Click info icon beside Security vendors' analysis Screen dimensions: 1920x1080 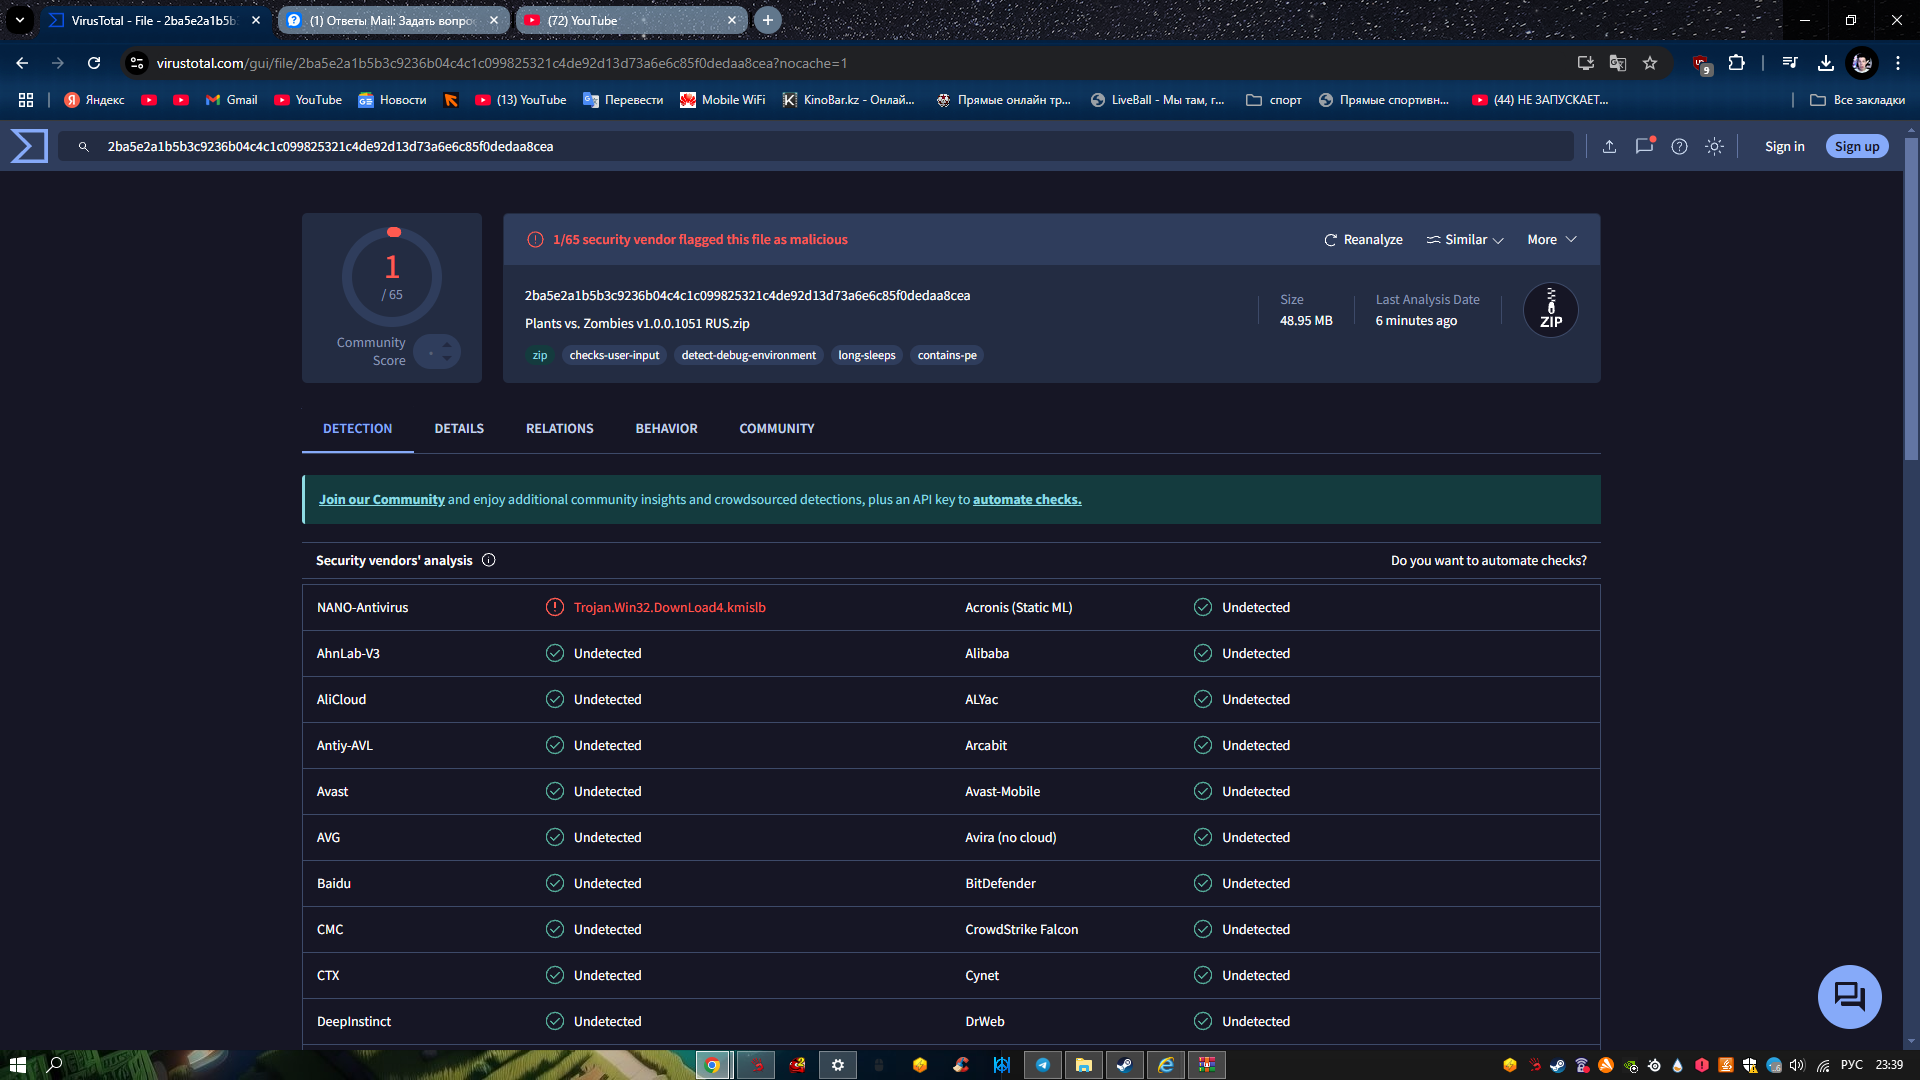(x=489, y=560)
